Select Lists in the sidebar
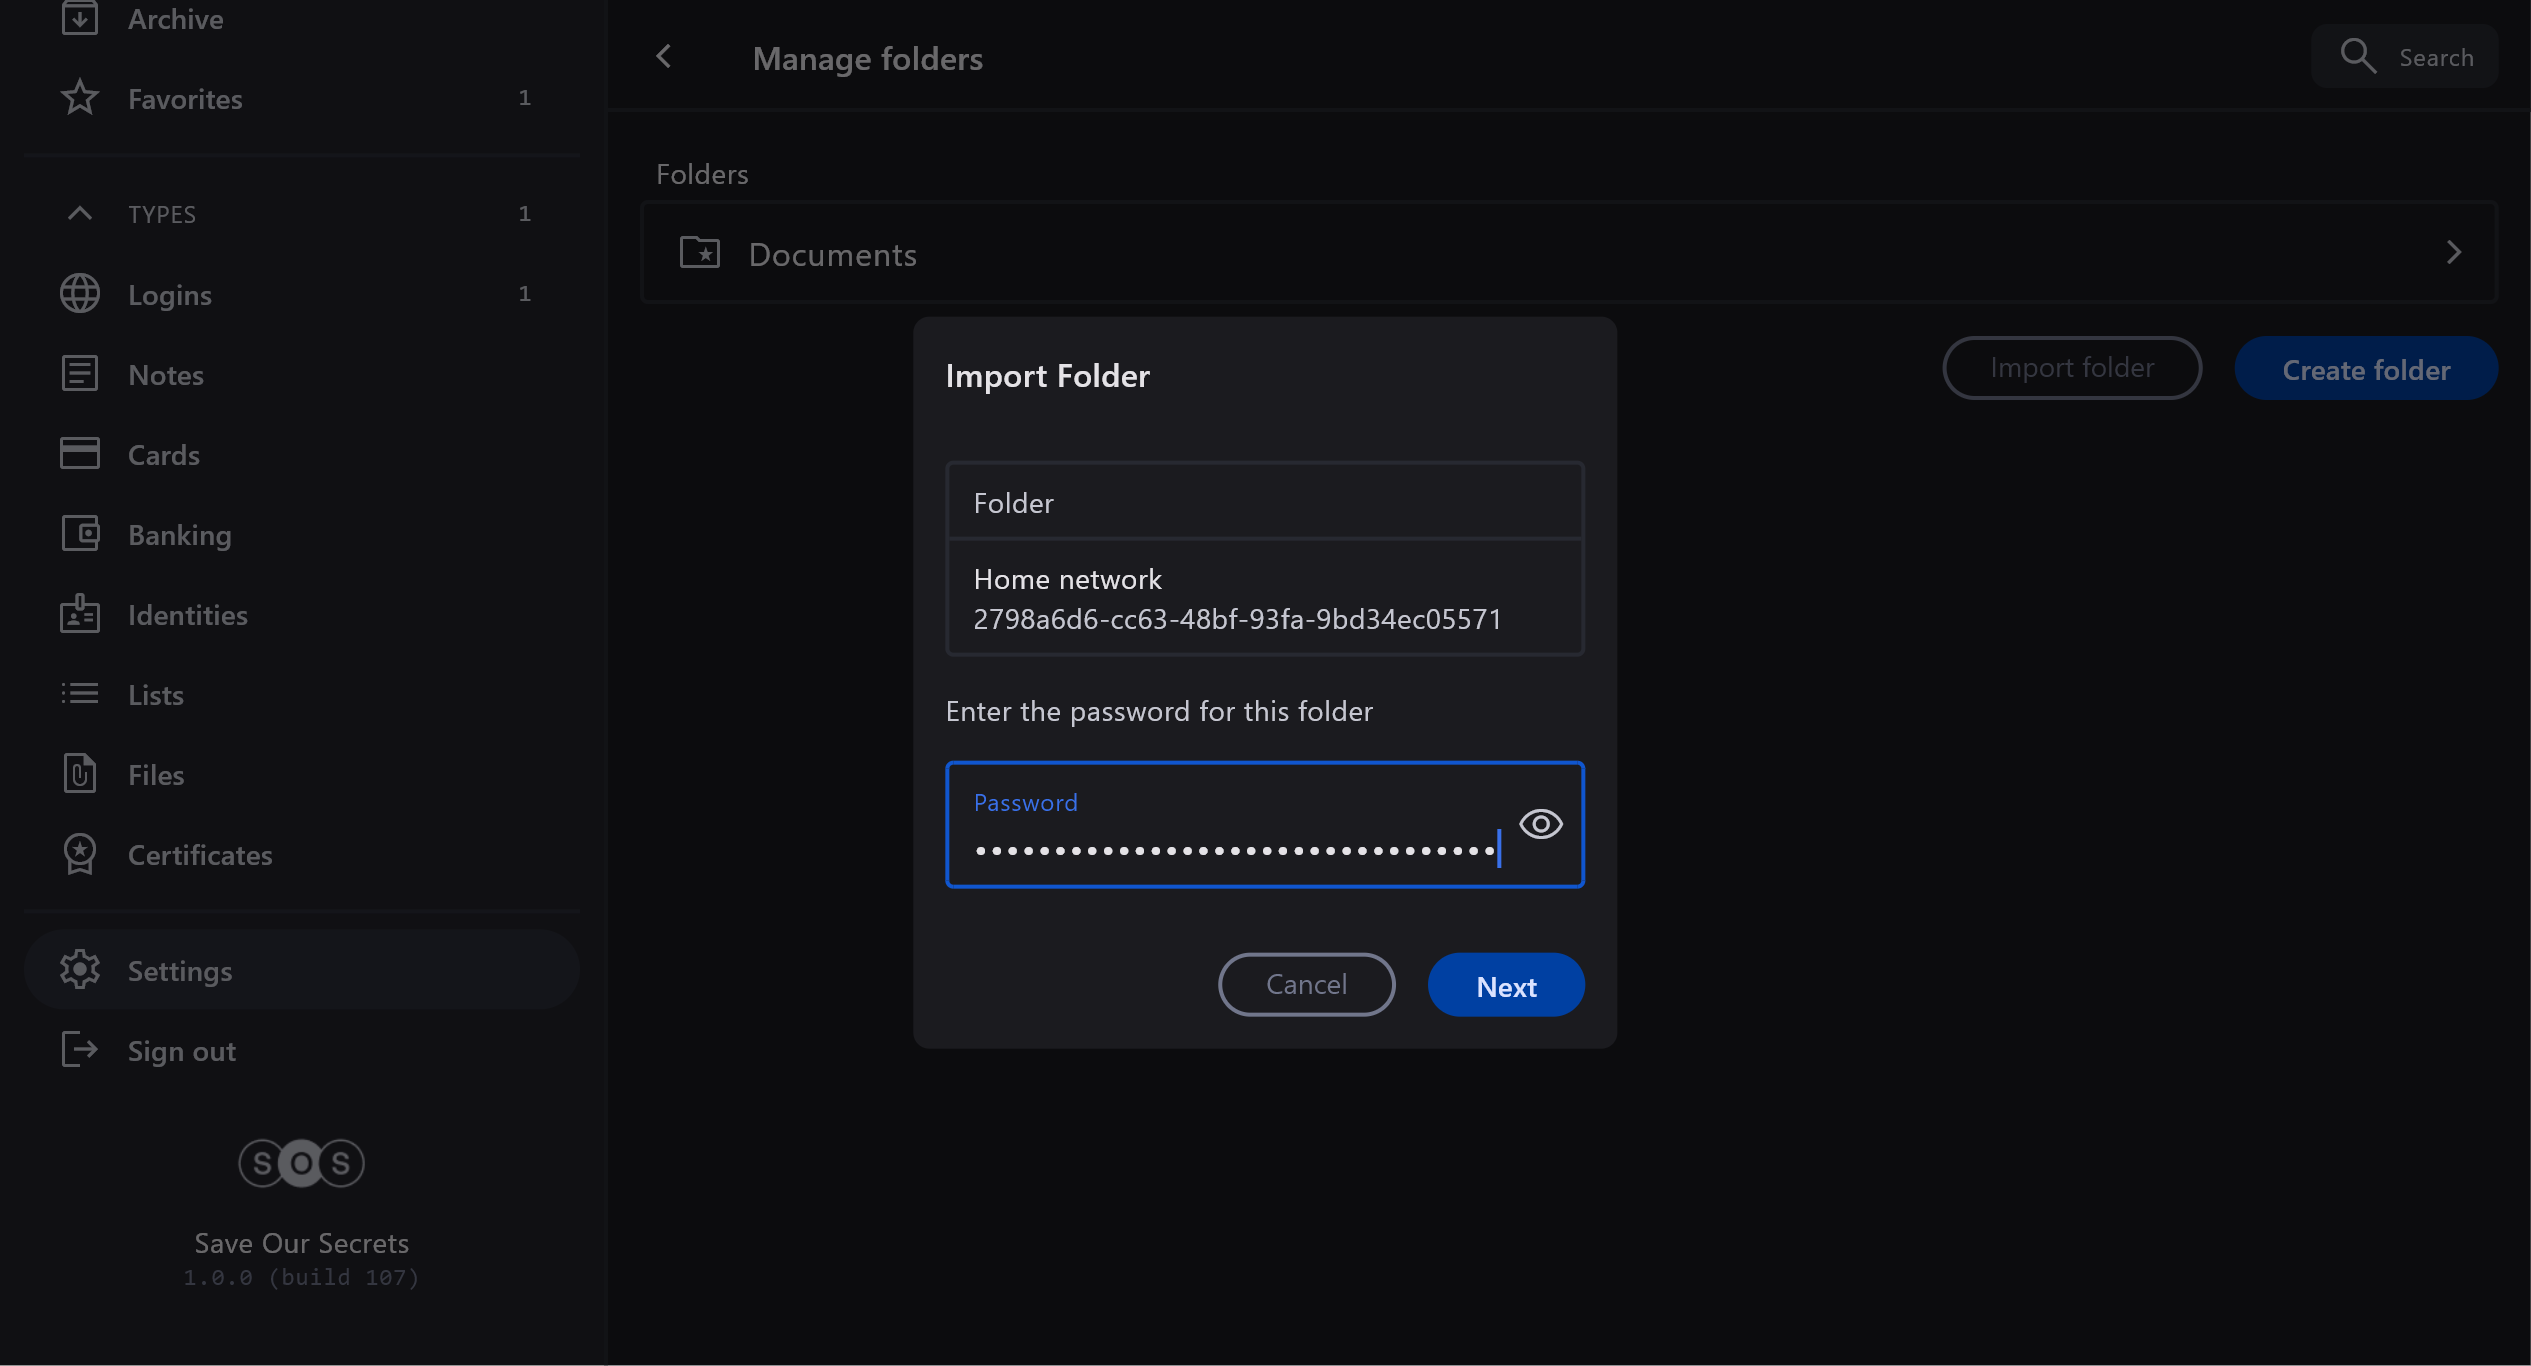Image resolution: width=2531 pixels, height=1366 pixels. click(x=156, y=695)
